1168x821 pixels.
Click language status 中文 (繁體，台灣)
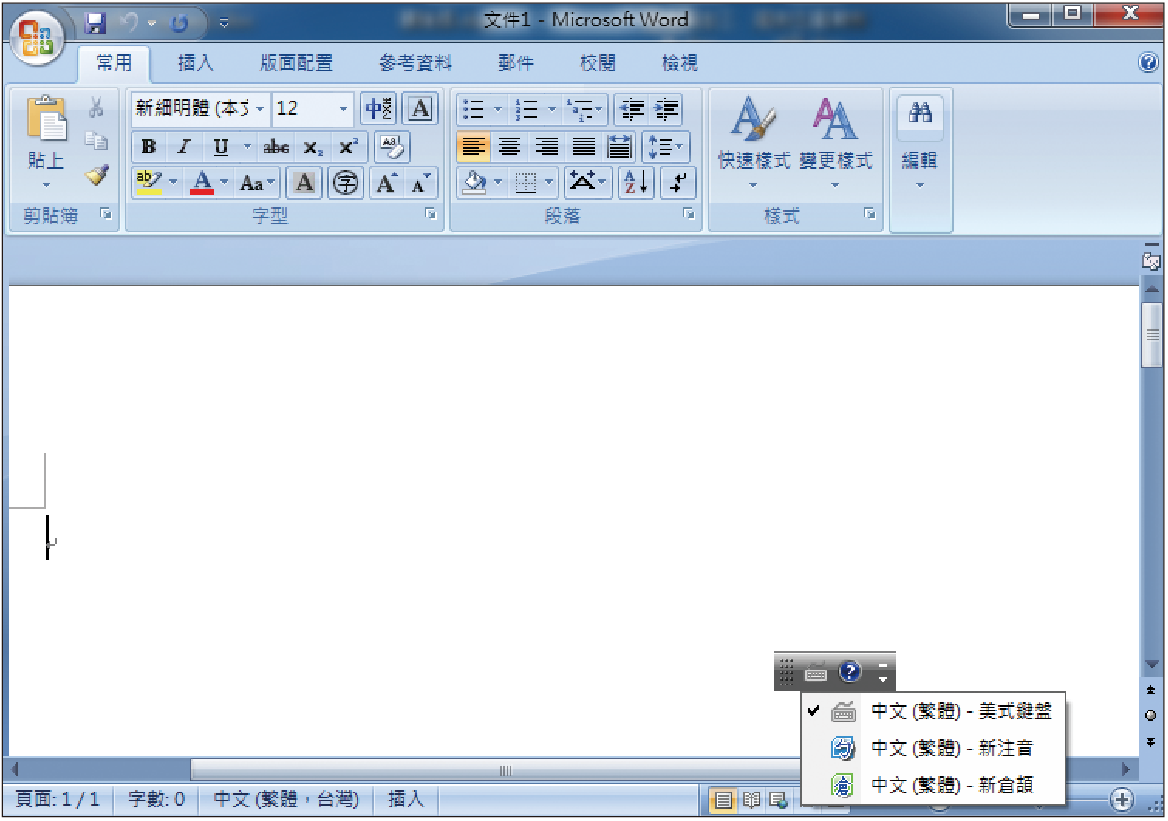pos(286,800)
